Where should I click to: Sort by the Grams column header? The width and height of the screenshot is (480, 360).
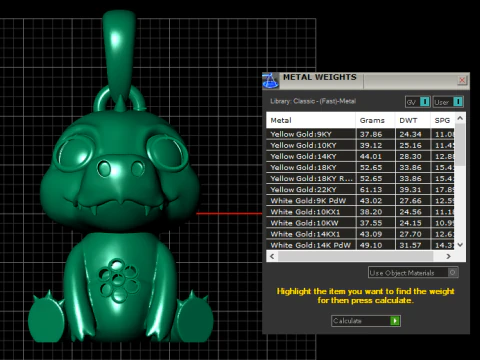point(375,120)
